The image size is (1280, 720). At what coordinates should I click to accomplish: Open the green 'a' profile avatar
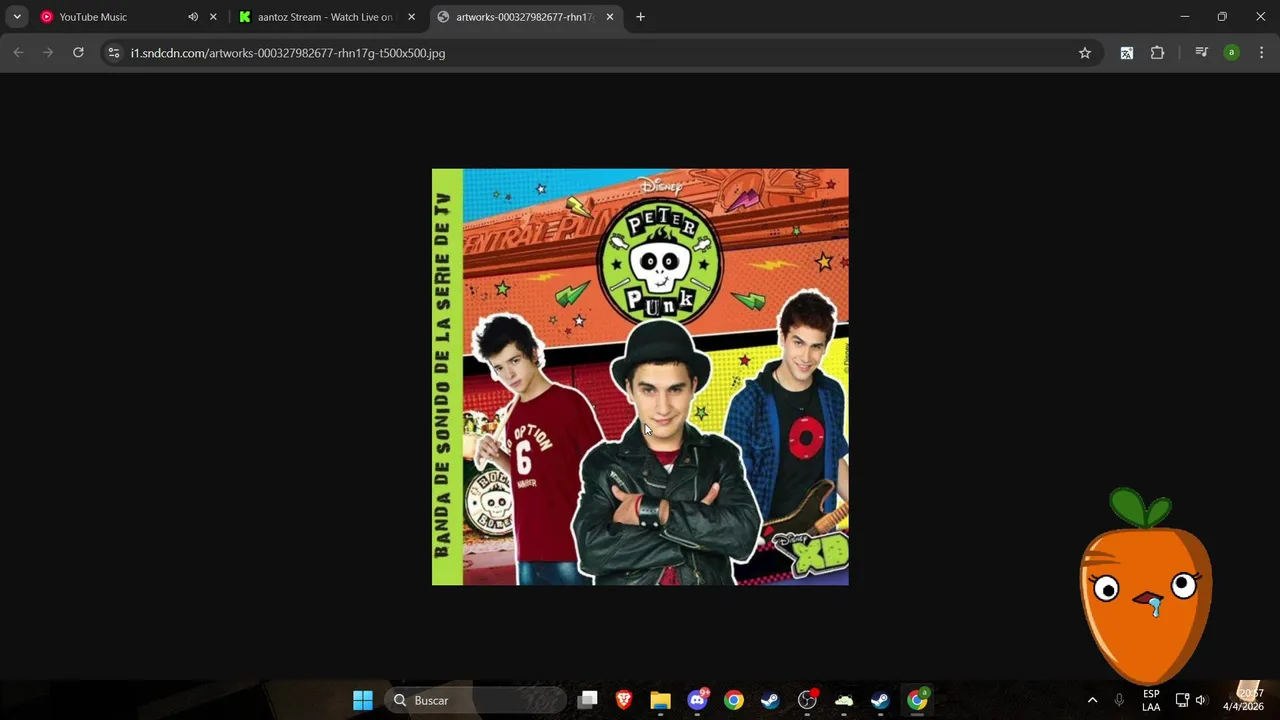coord(1232,53)
